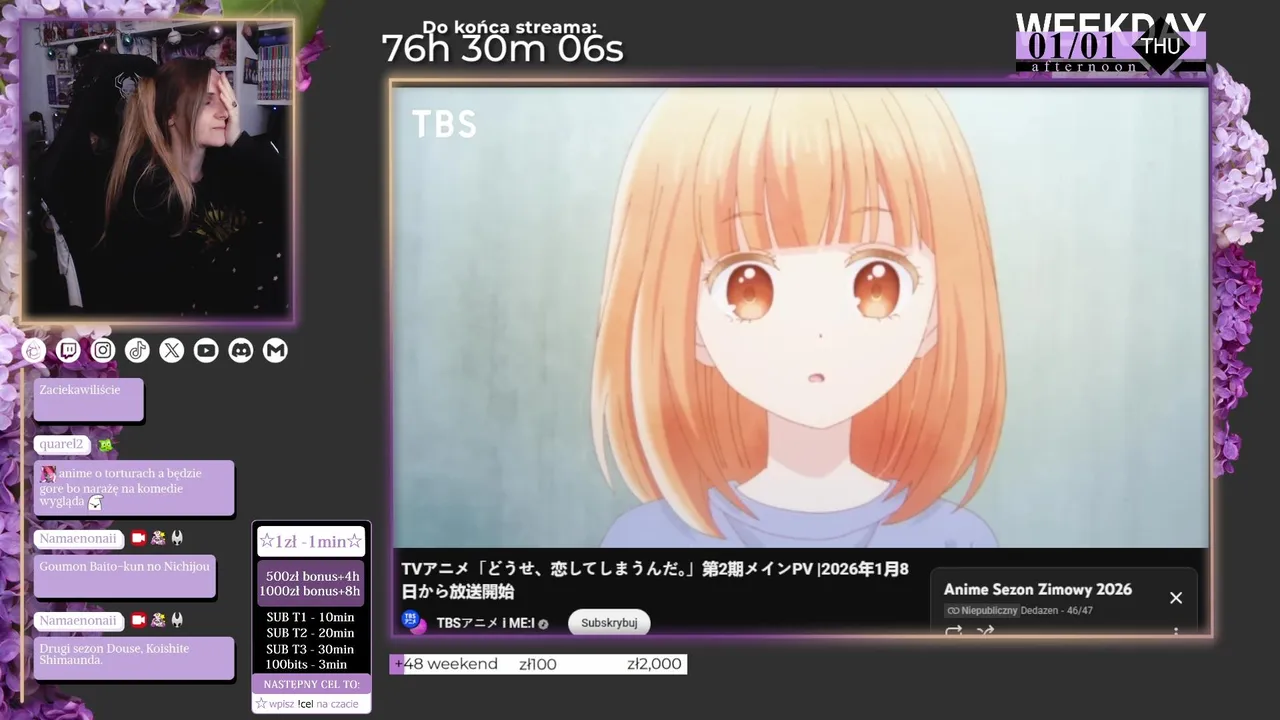
Task: Click the Goumon Baito-kun no Nichijou message
Action: click(x=125, y=576)
